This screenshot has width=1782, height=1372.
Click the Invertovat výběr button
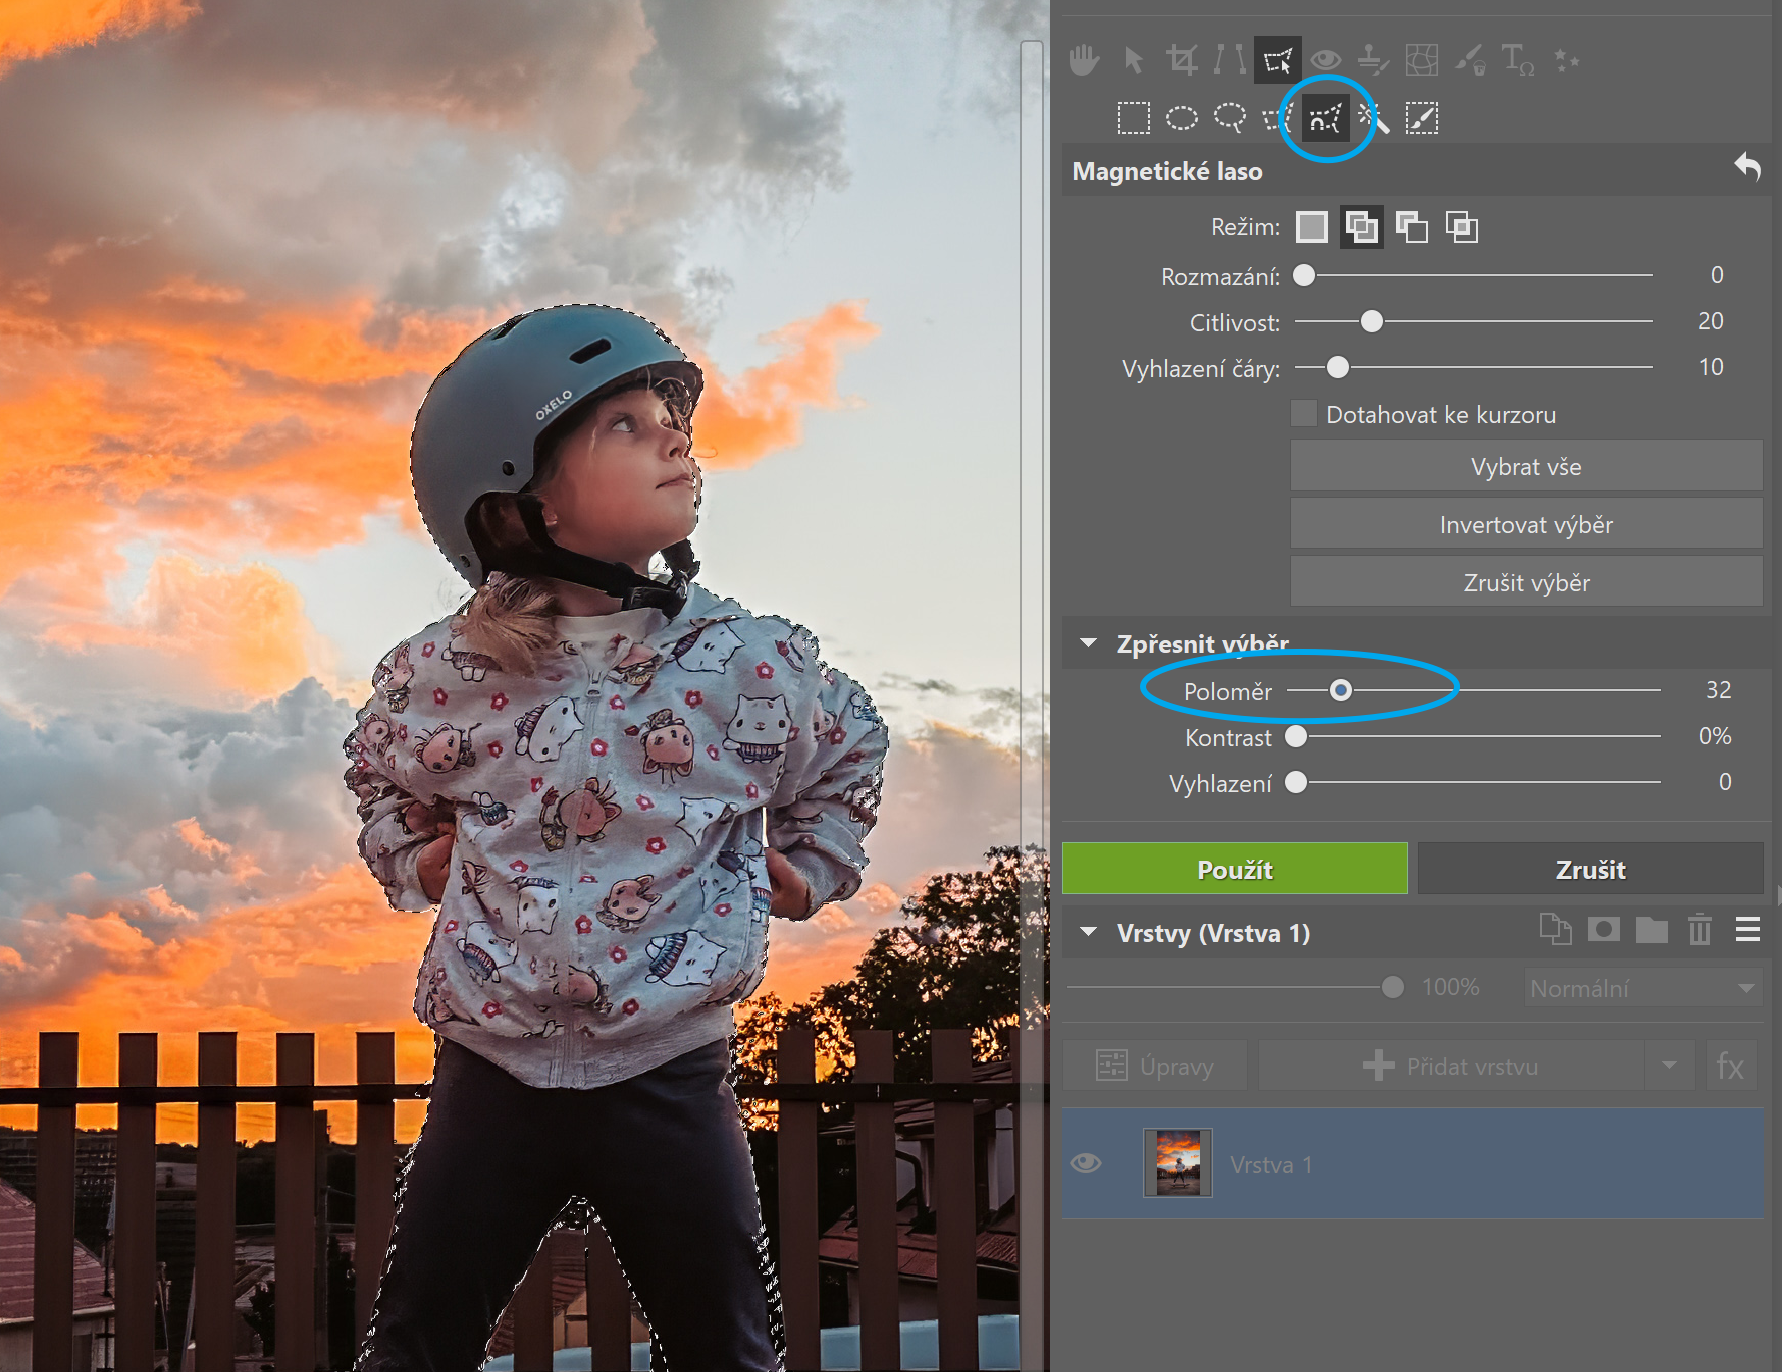[x=1525, y=525]
